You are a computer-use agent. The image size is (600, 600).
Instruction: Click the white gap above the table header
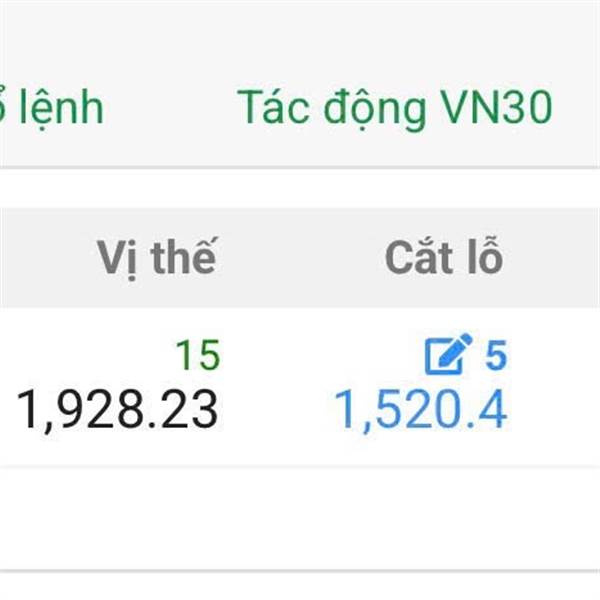(300, 188)
